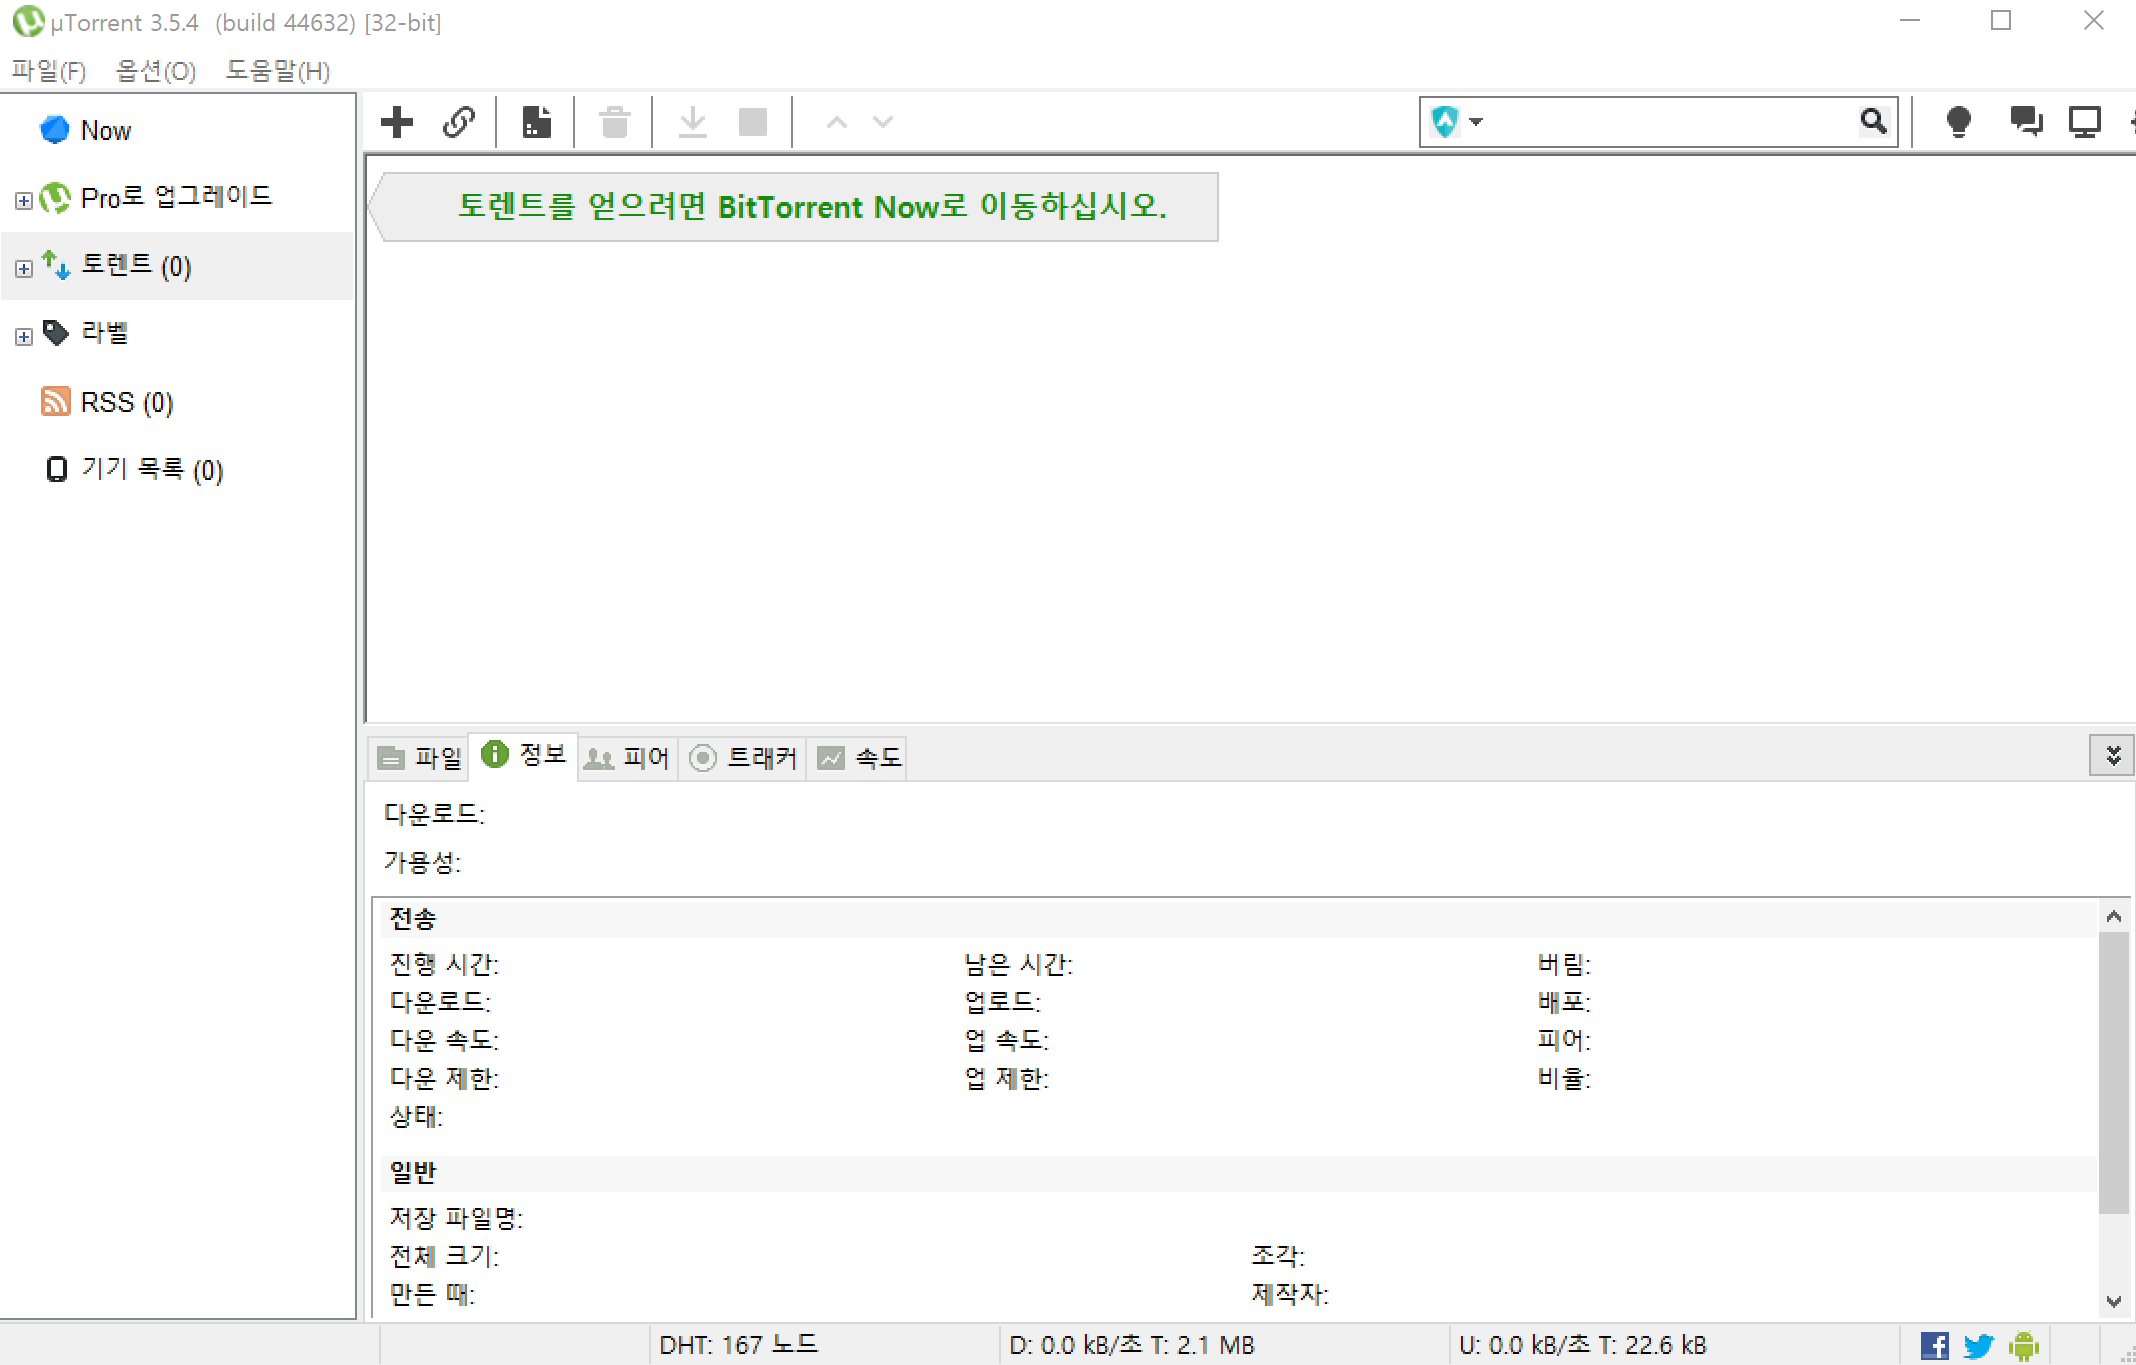This screenshot has height=1365, width=2136.
Task: Click the Remove Torrent trash icon
Action: coord(615,122)
